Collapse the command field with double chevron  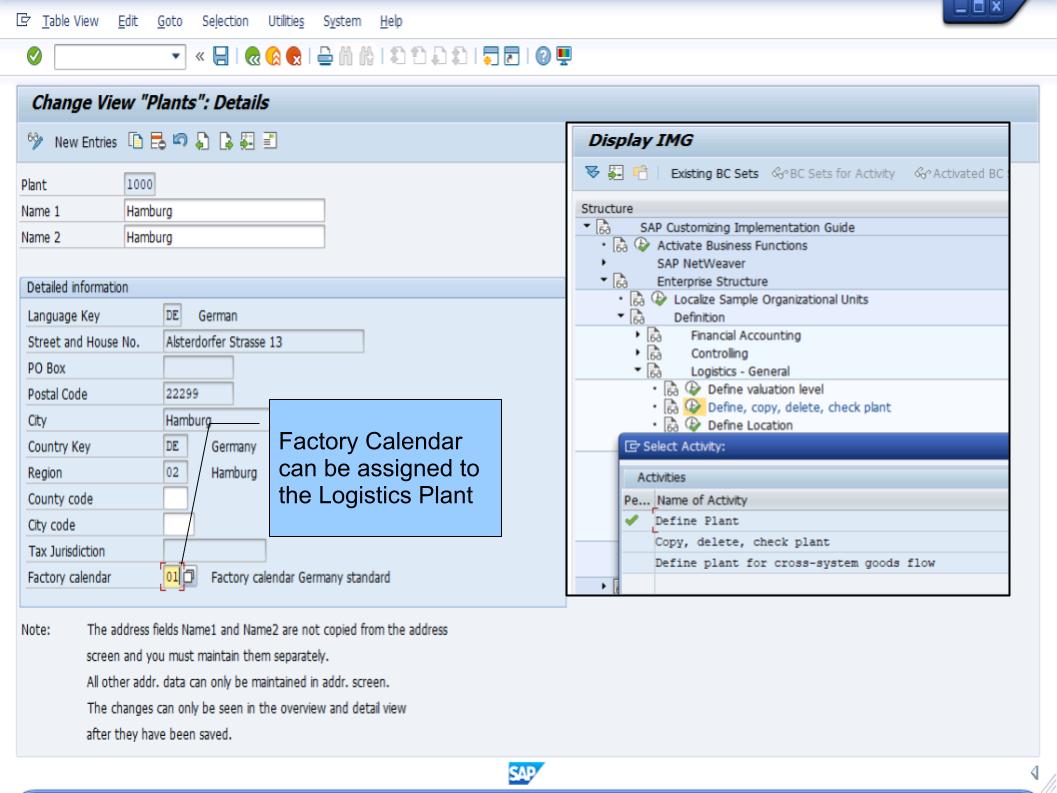(x=200, y=56)
